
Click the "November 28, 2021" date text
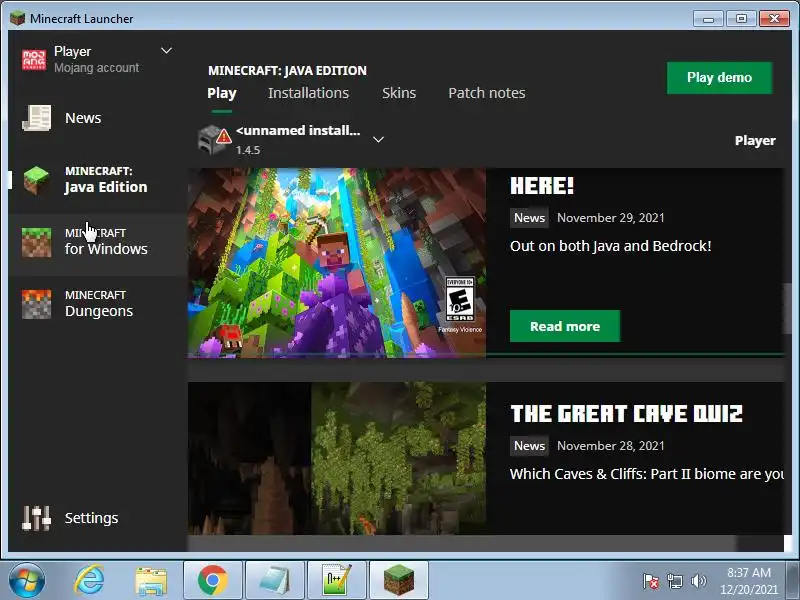tap(611, 446)
